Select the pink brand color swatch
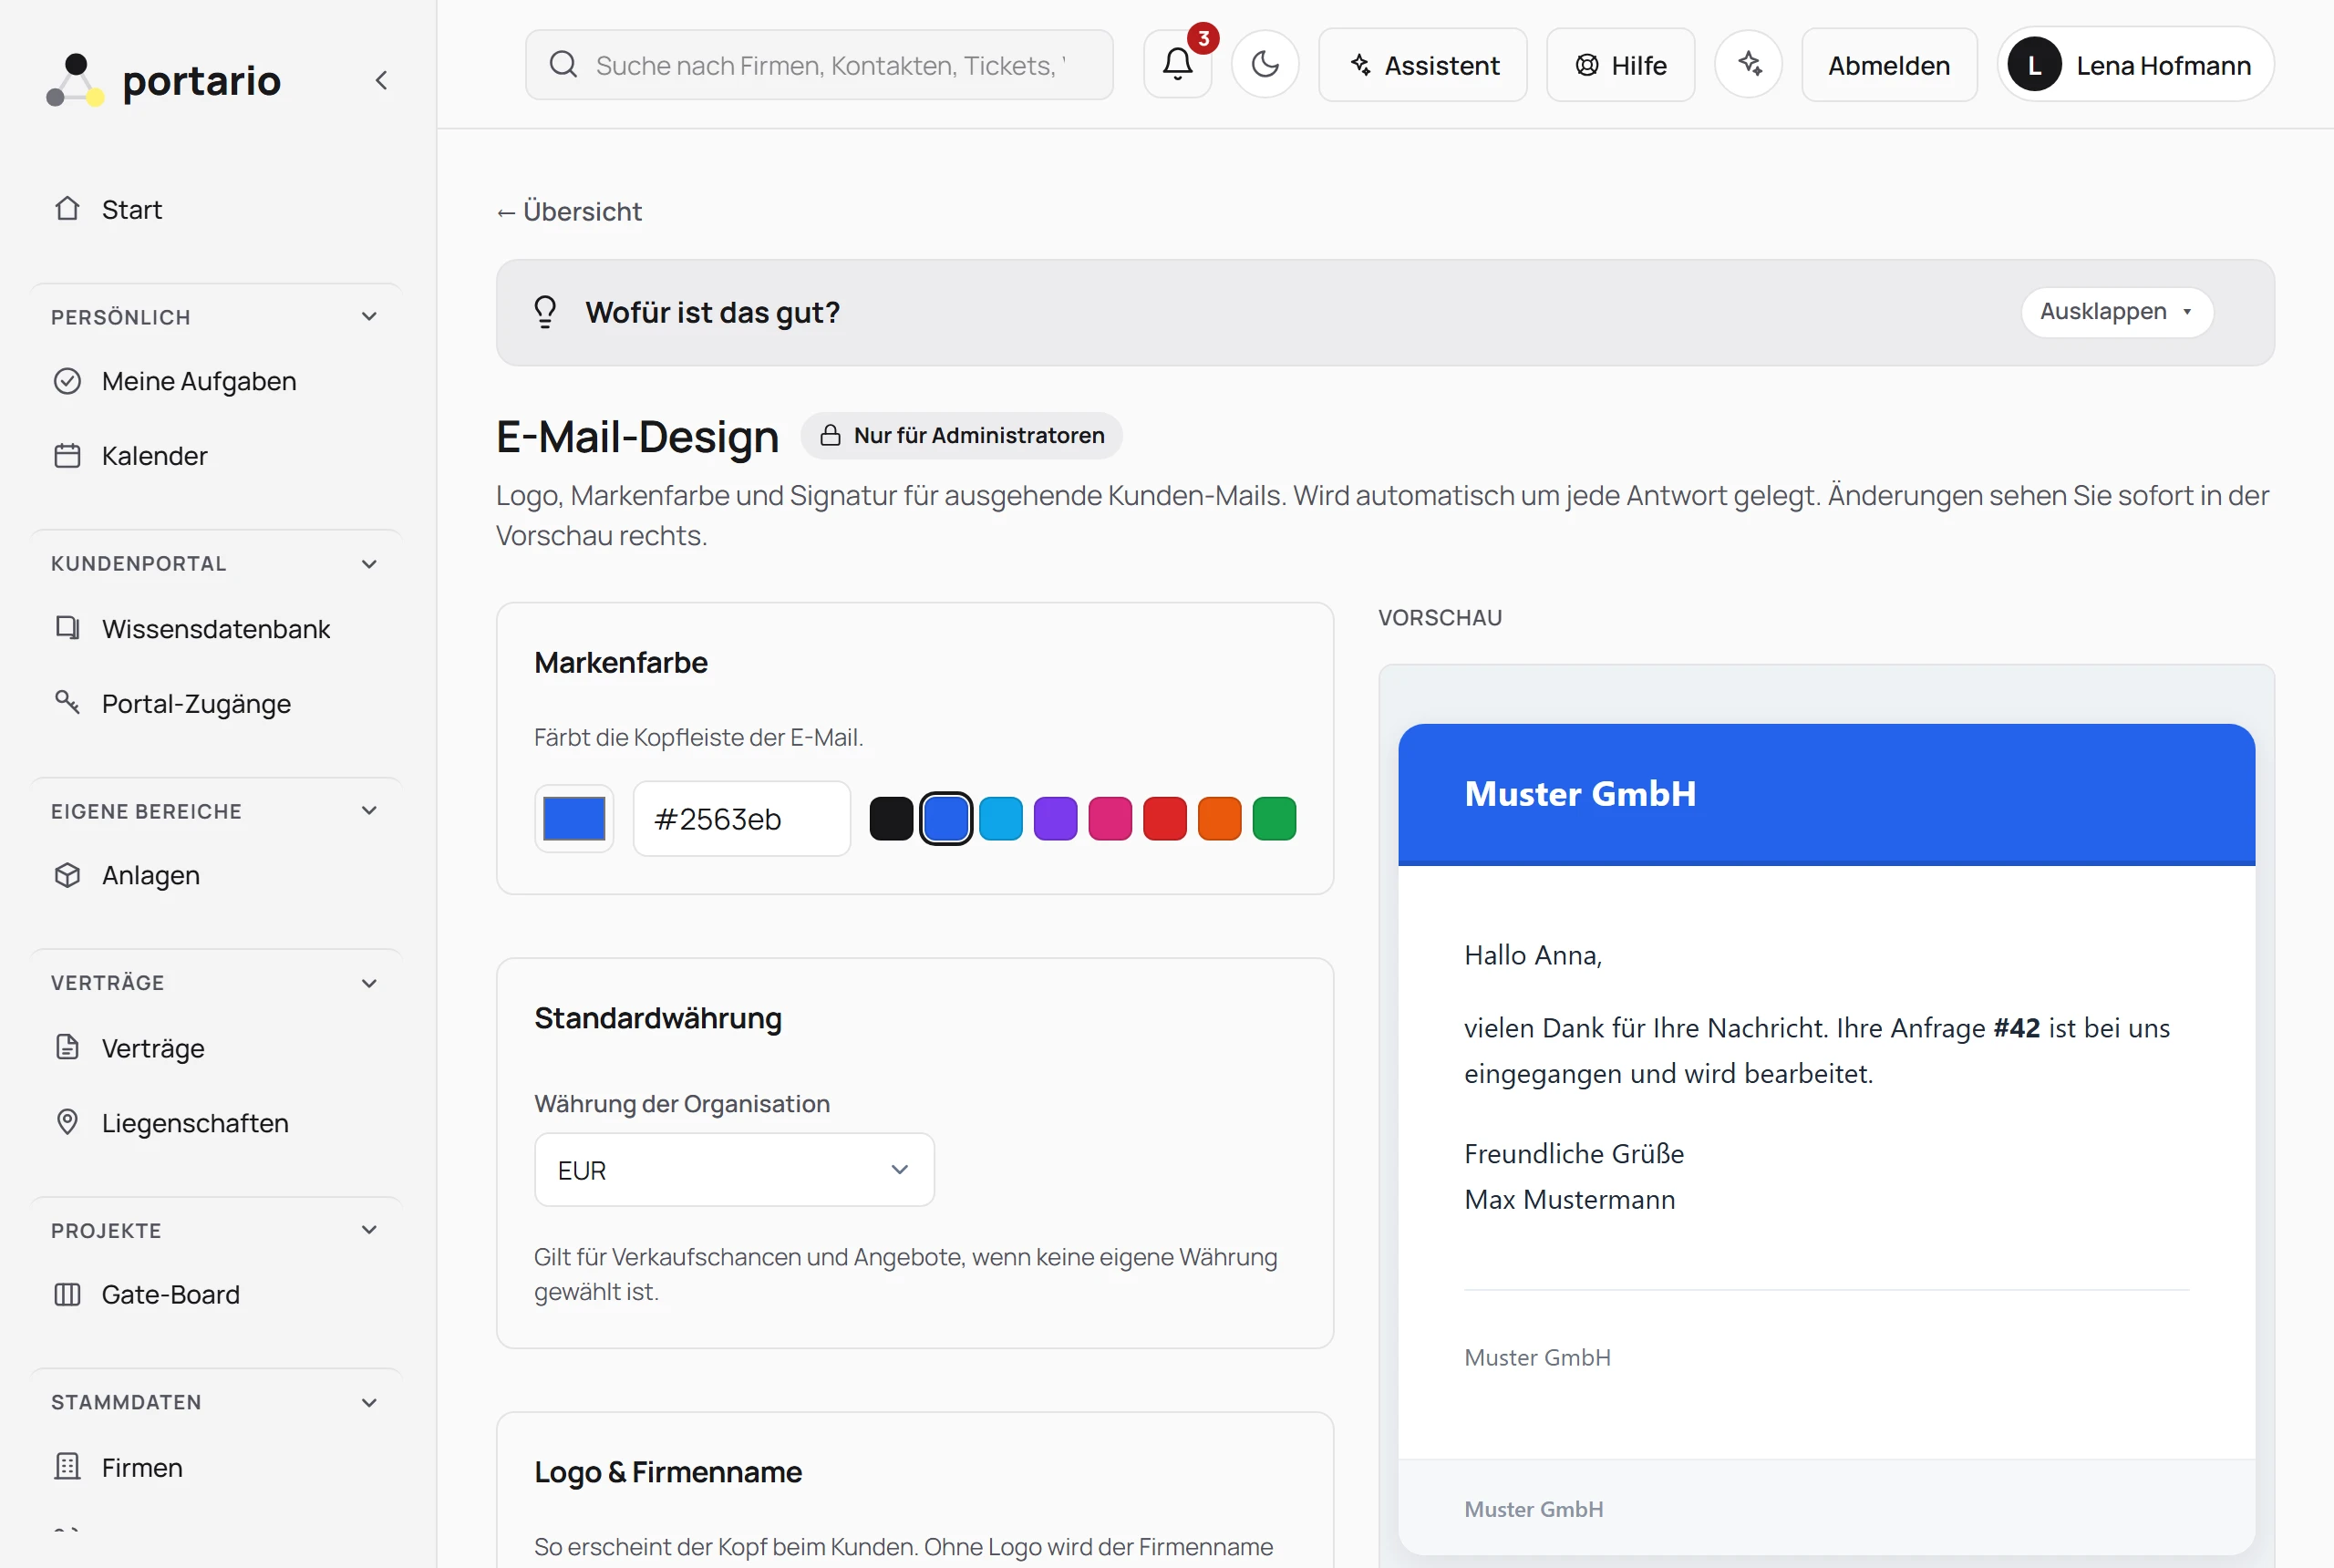The width and height of the screenshot is (2334, 1568). click(x=1110, y=819)
